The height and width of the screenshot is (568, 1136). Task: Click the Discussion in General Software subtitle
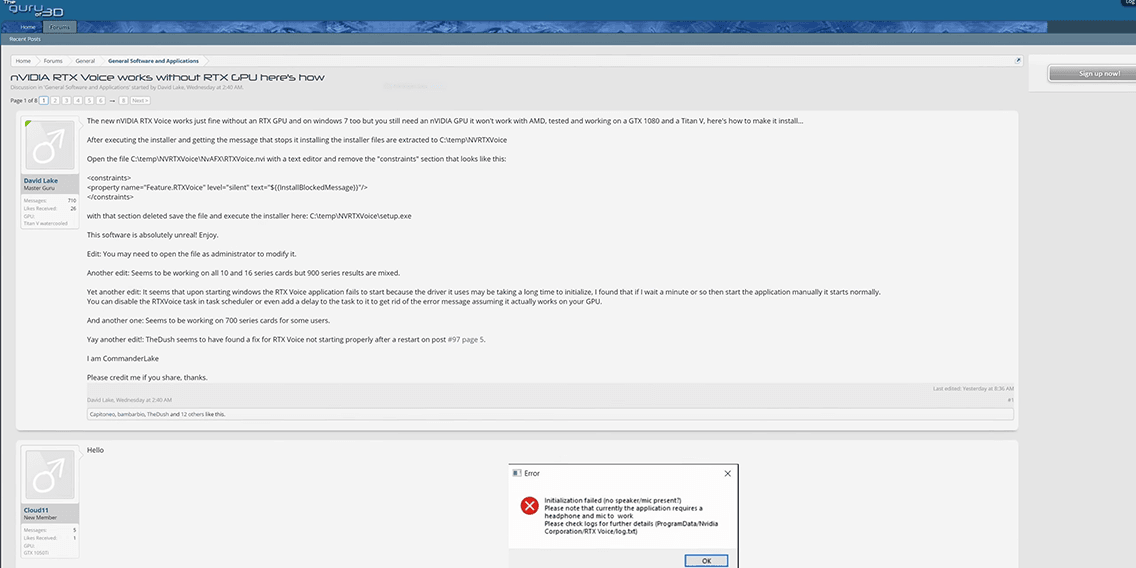(127, 87)
